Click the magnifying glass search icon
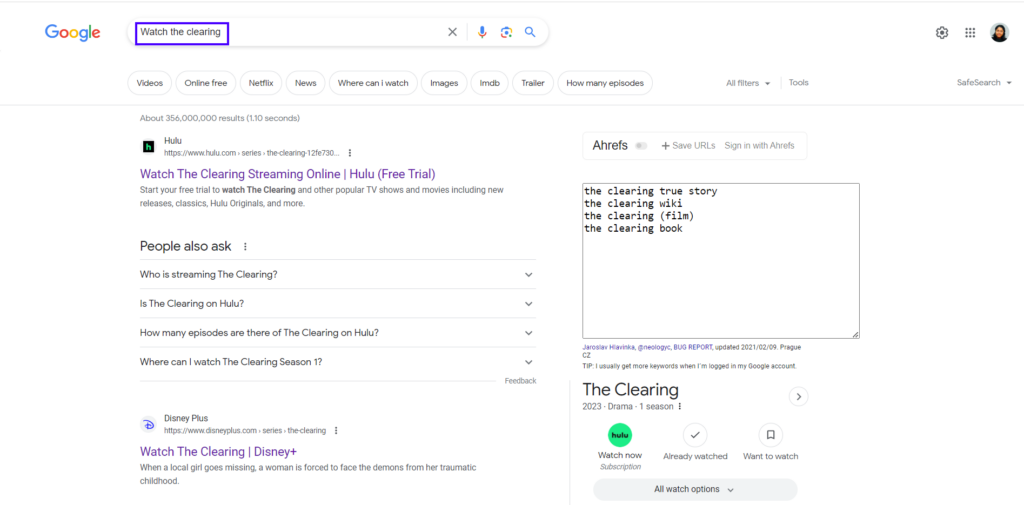 (530, 32)
